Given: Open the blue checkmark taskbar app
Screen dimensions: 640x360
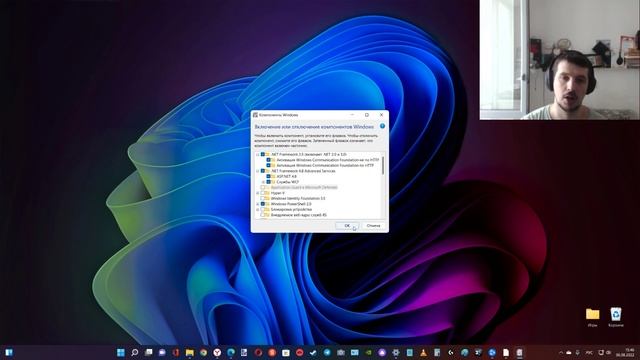Looking at the screenshot, I should click(x=313, y=352).
